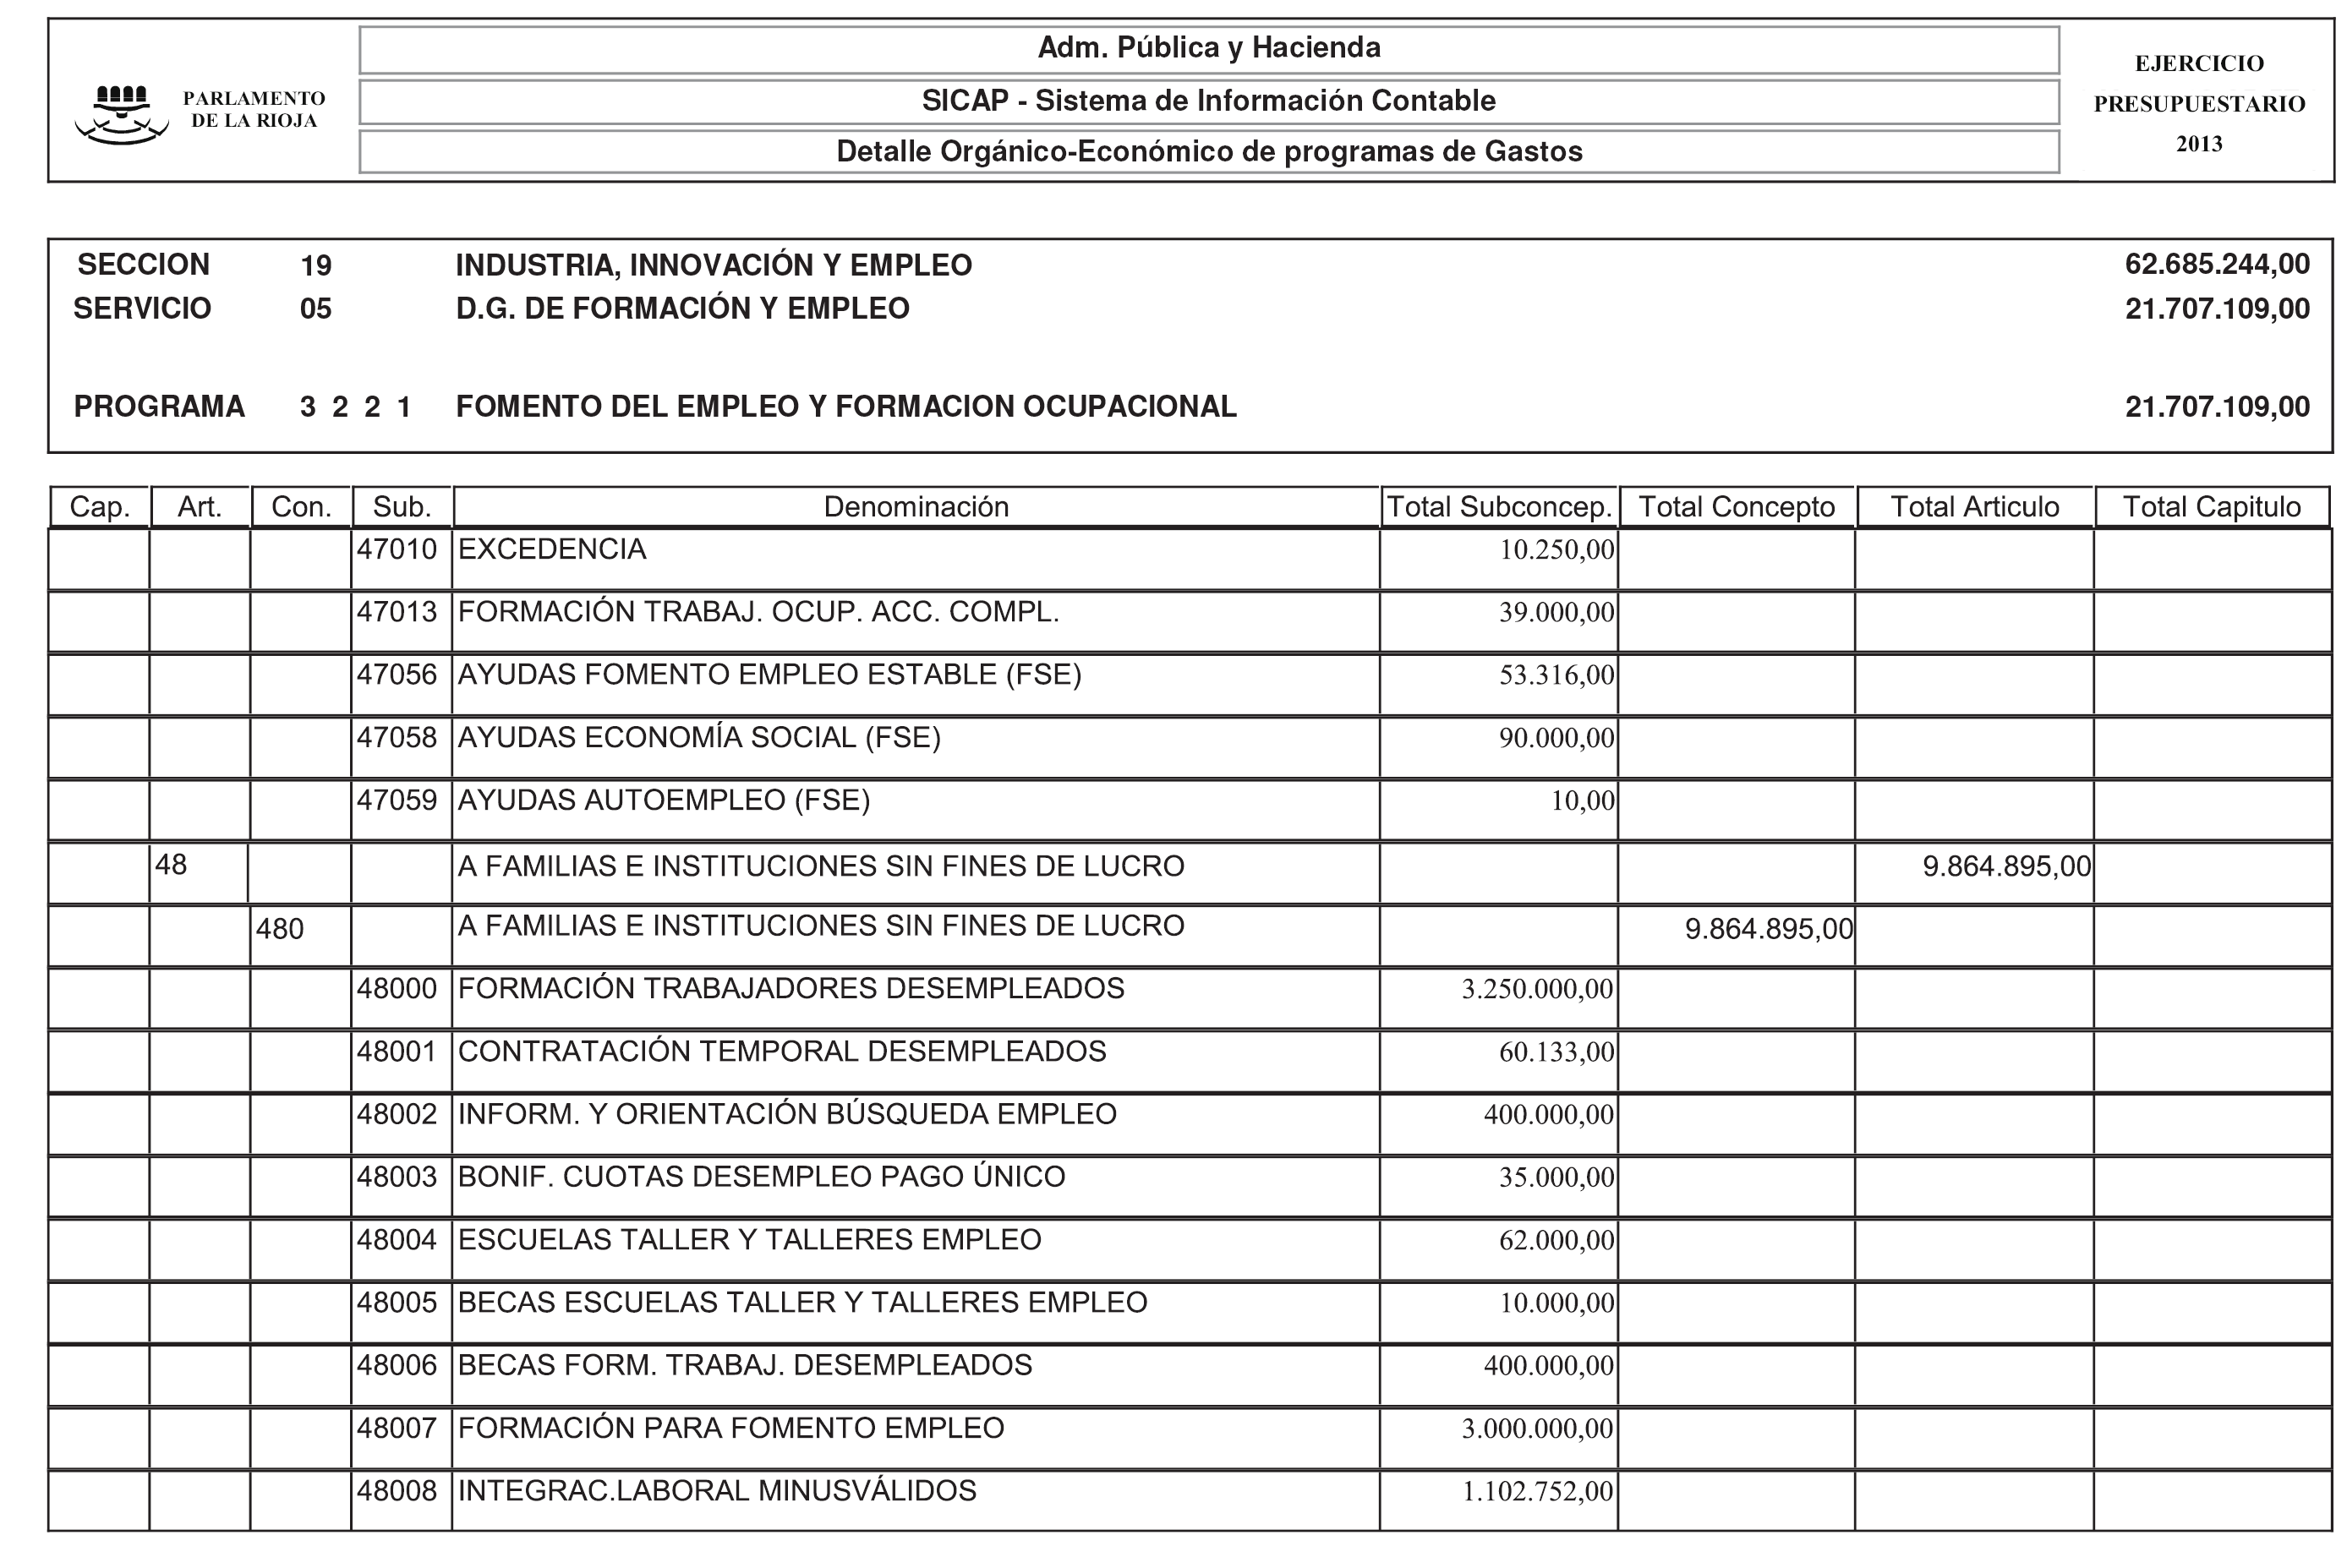Click the 'Cap.' column header
Screen dimensions: 2347x1568
coord(100,507)
